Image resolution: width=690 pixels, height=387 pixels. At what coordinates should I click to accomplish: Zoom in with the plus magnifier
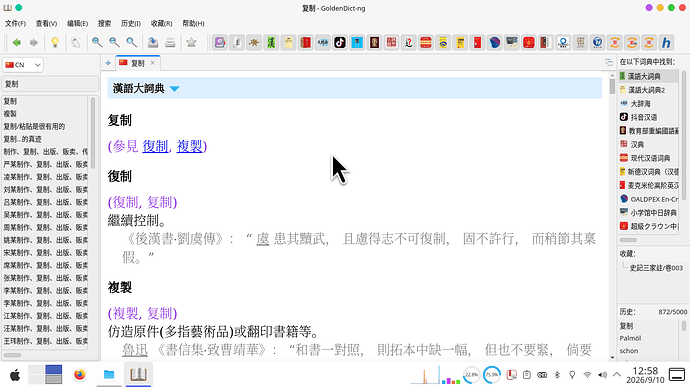(97, 42)
